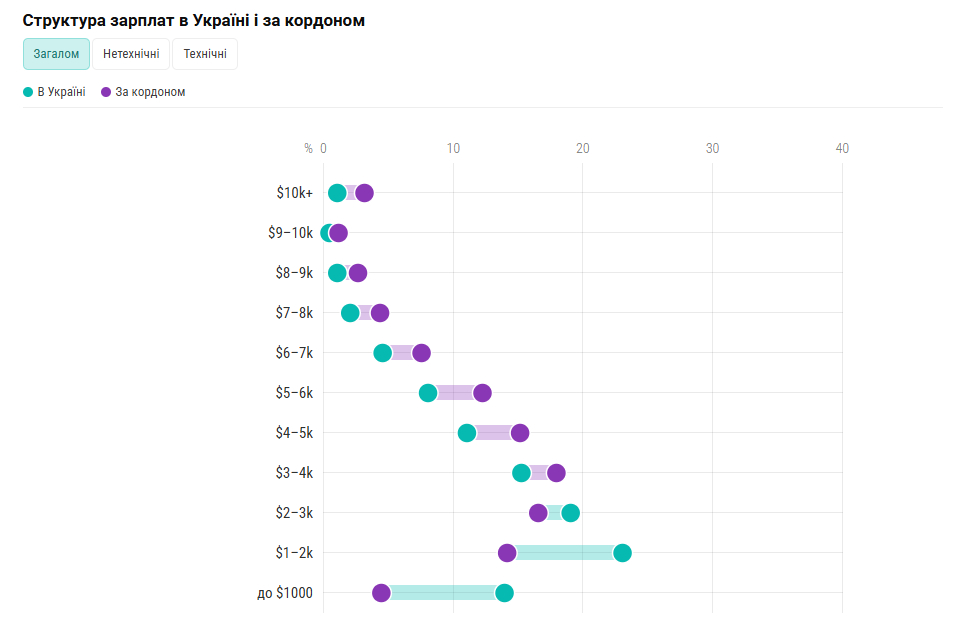This screenshot has width=960, height=643.
Task: Select the Технічні tab
Action: (x=205, y=54)
